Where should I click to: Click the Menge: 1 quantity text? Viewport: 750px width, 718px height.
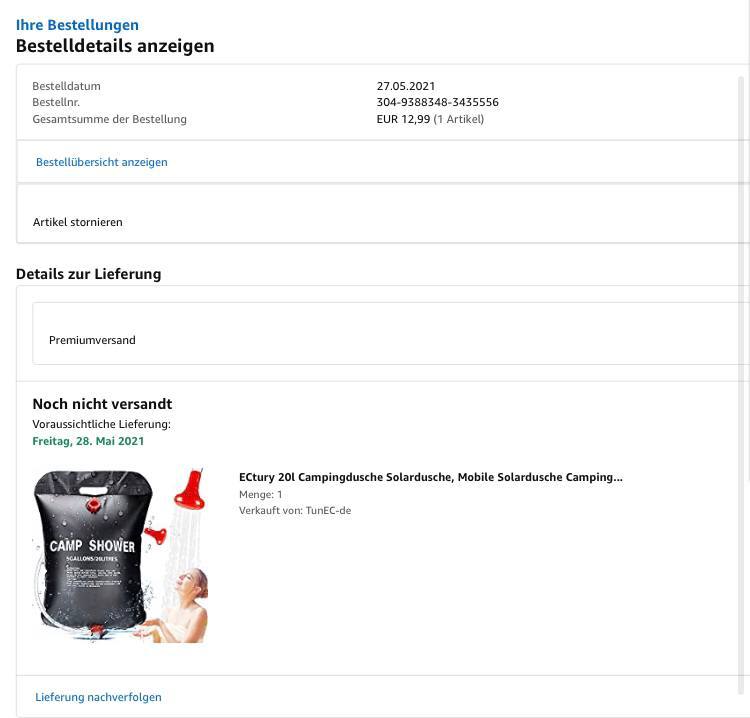[x=261, y=494]
